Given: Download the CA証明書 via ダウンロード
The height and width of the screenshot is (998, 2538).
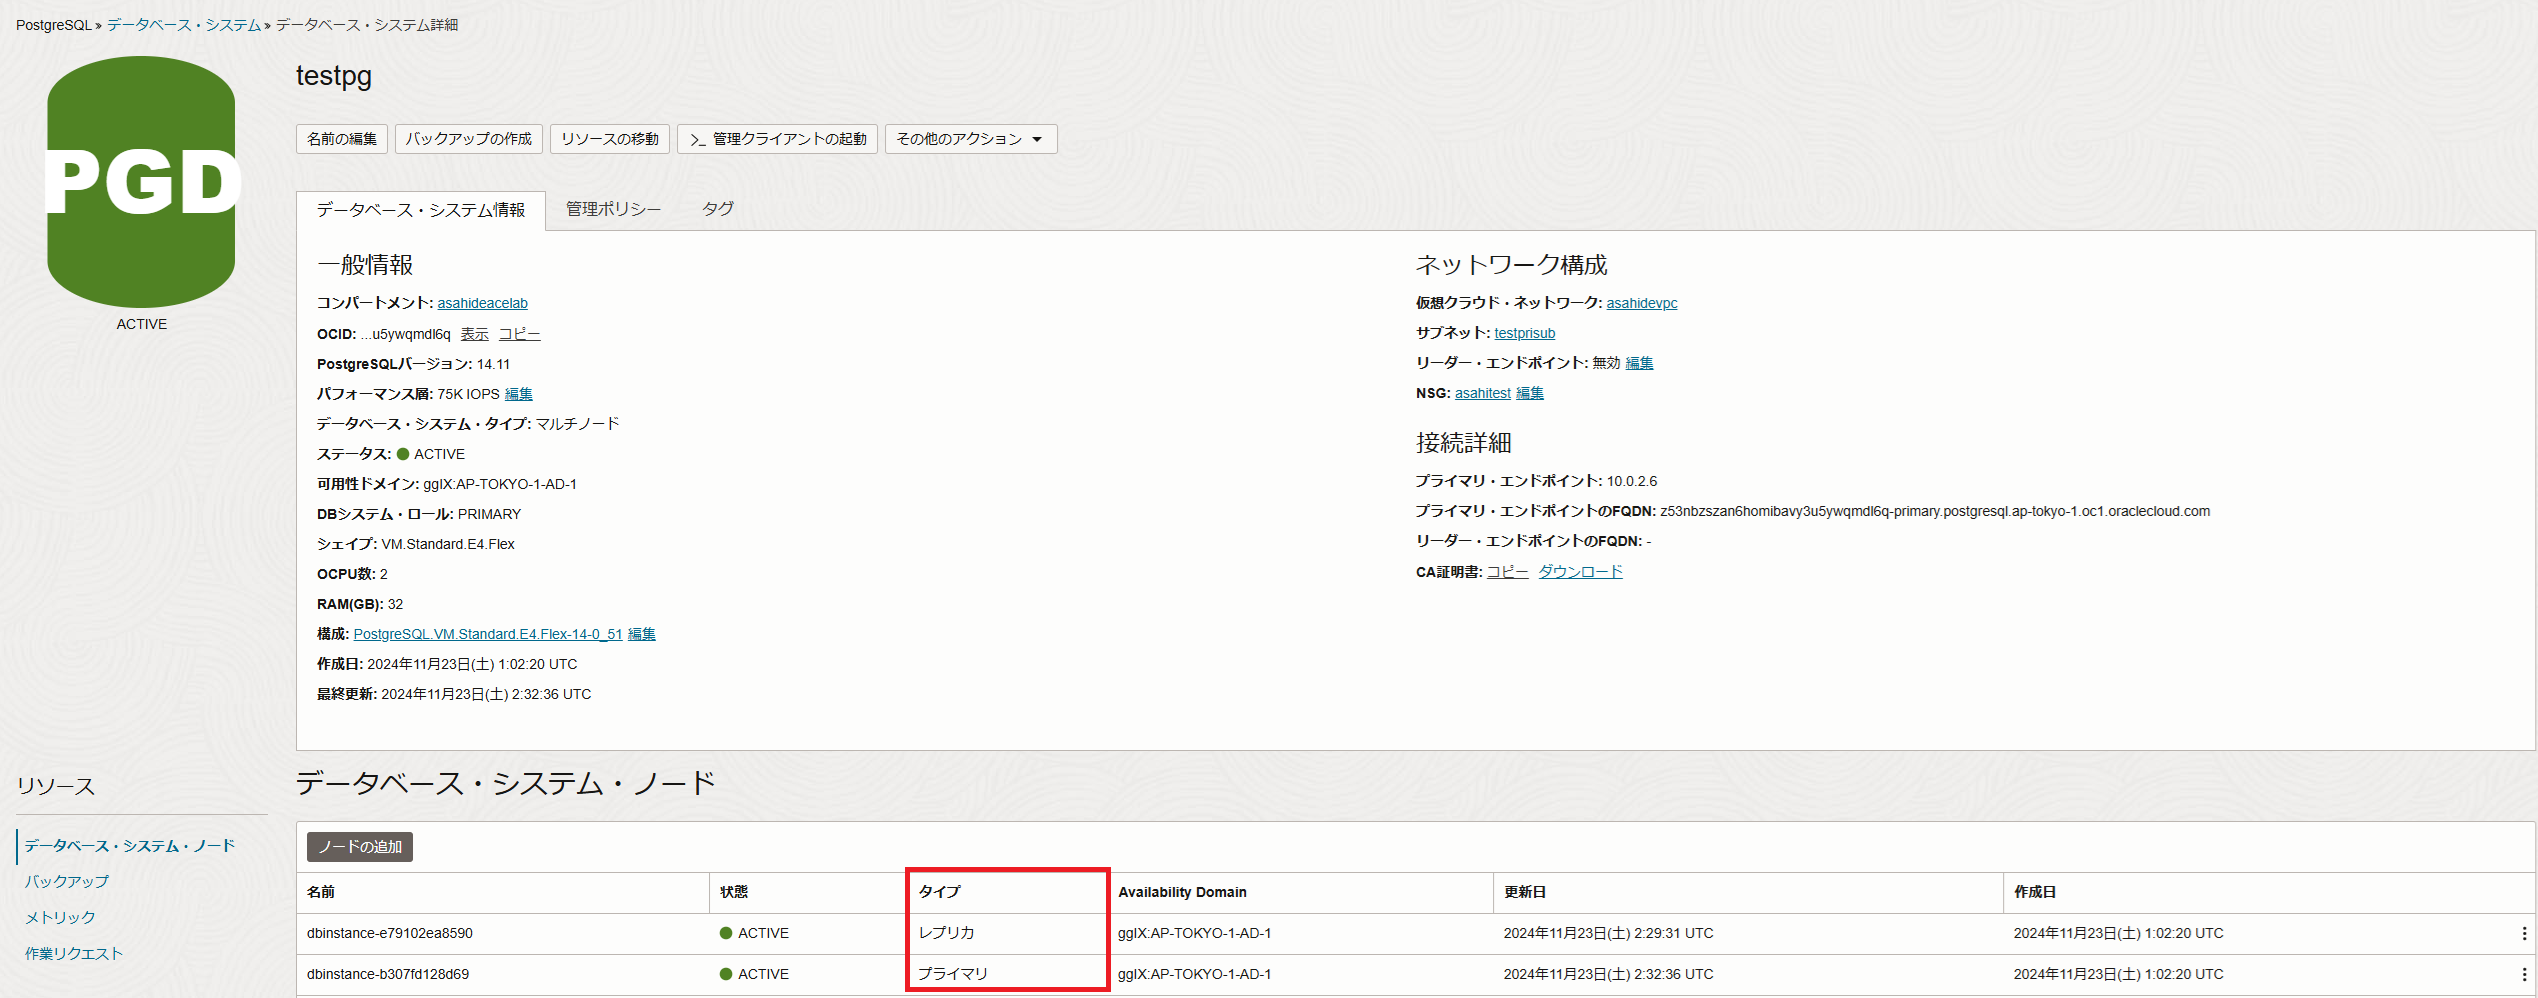Looking at the screenshot, I should [1581, 572].
